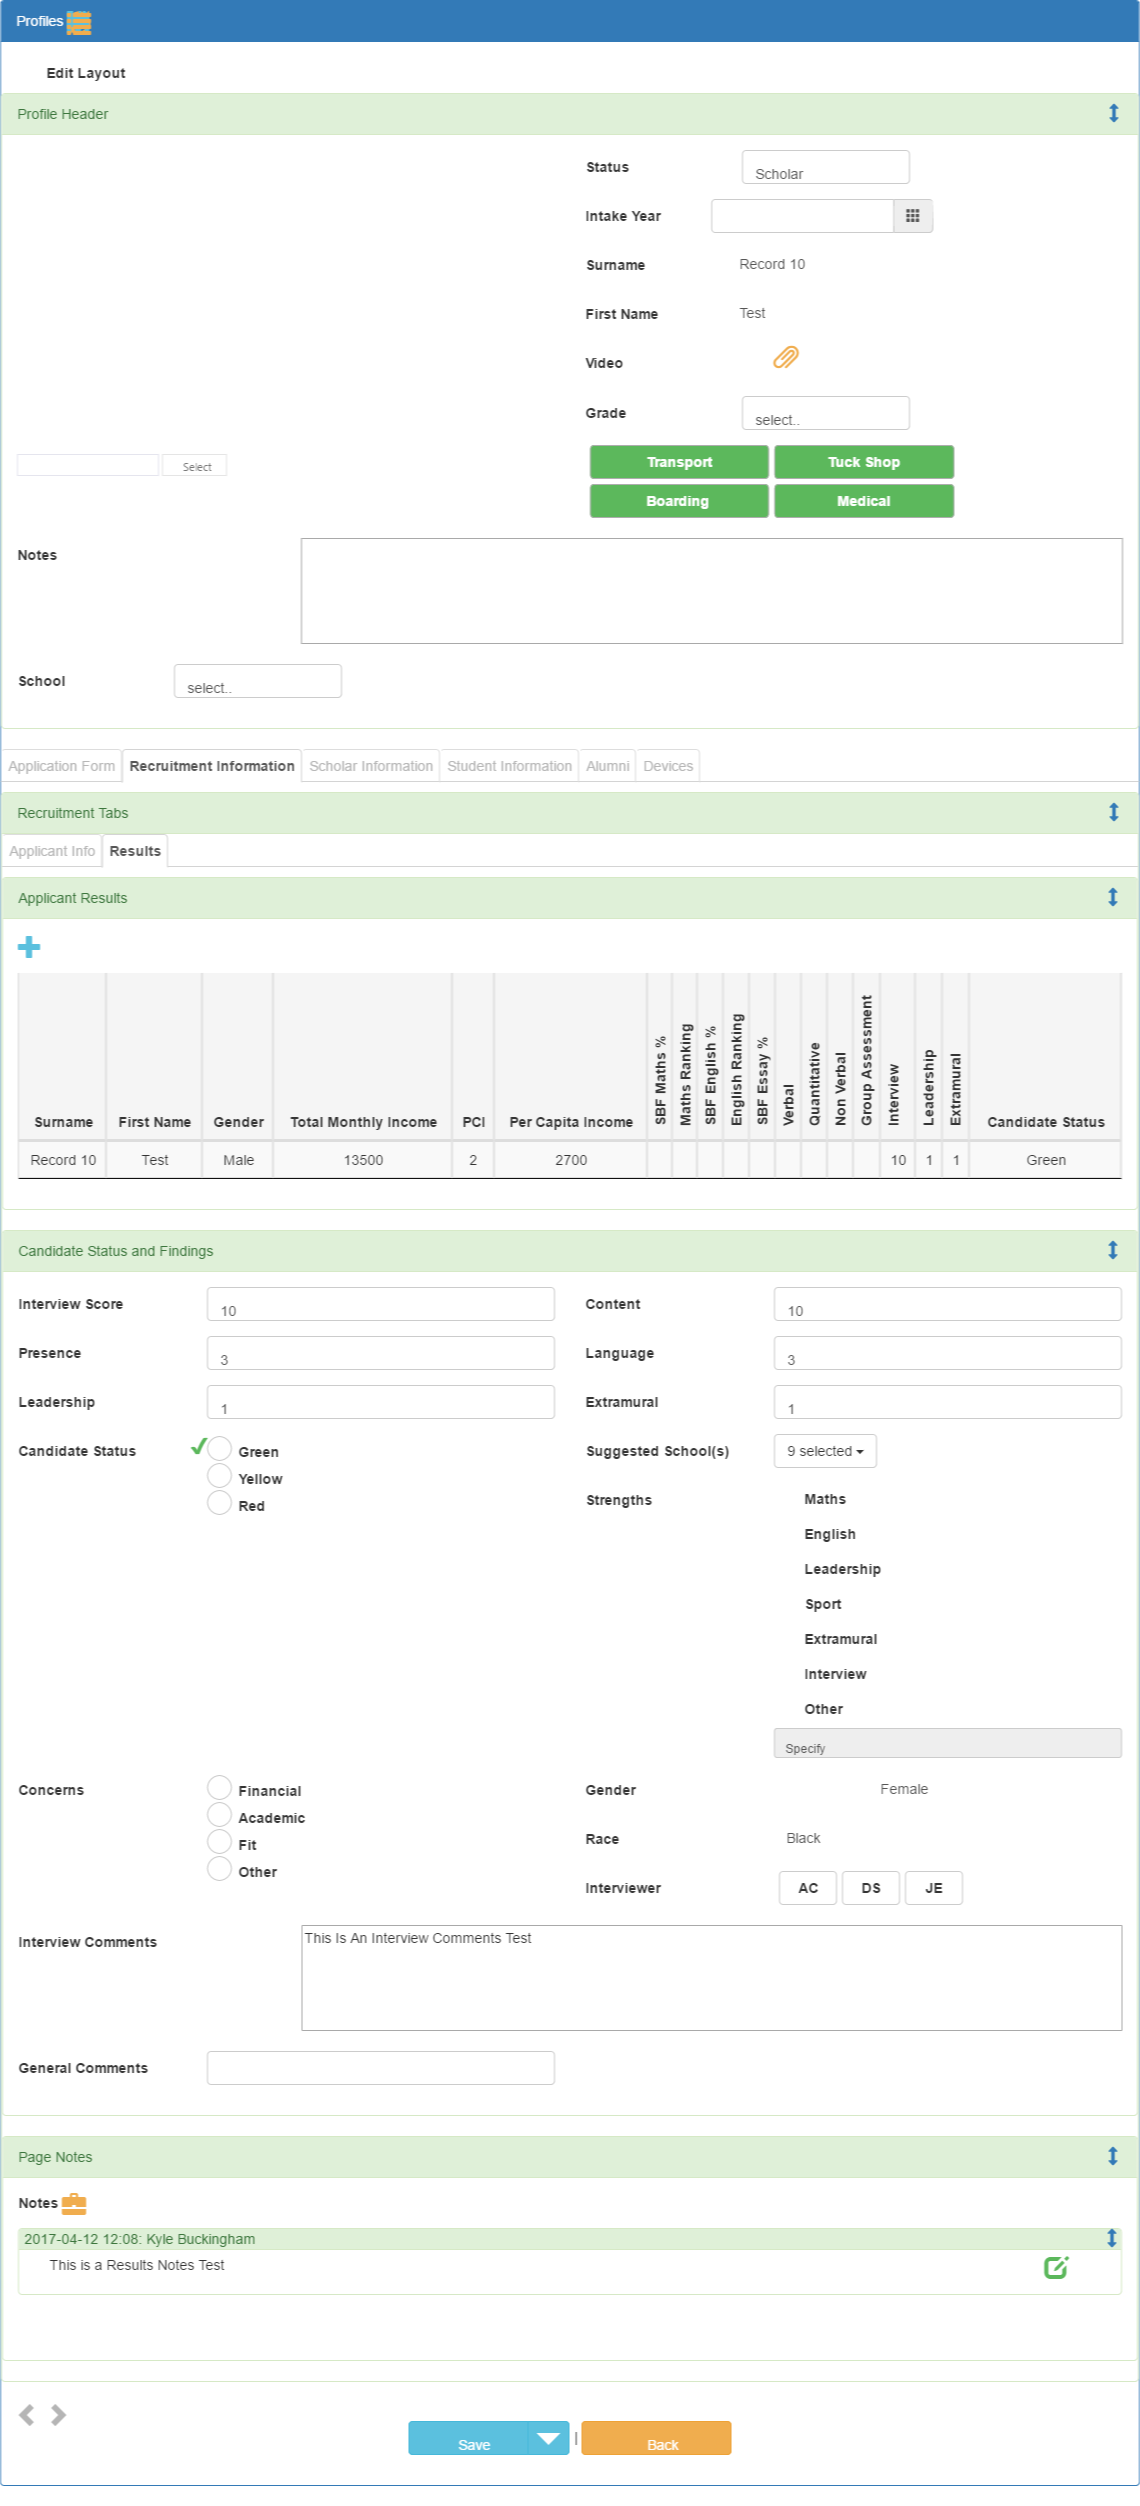Switch to Application Form tab
The height and width of the screenshot is (2506, 1140).
tap(62, 767)
